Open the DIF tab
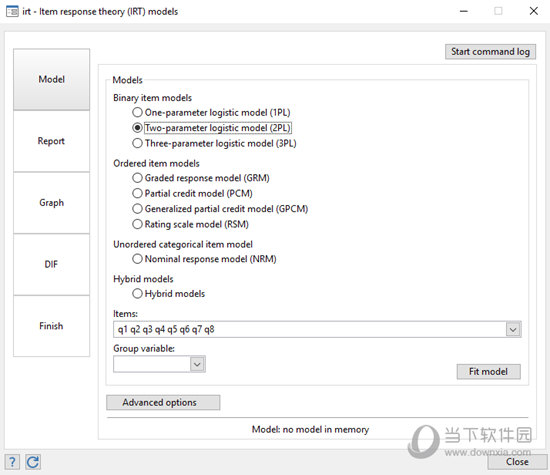550x475 pixels. [x=52, y=265]
